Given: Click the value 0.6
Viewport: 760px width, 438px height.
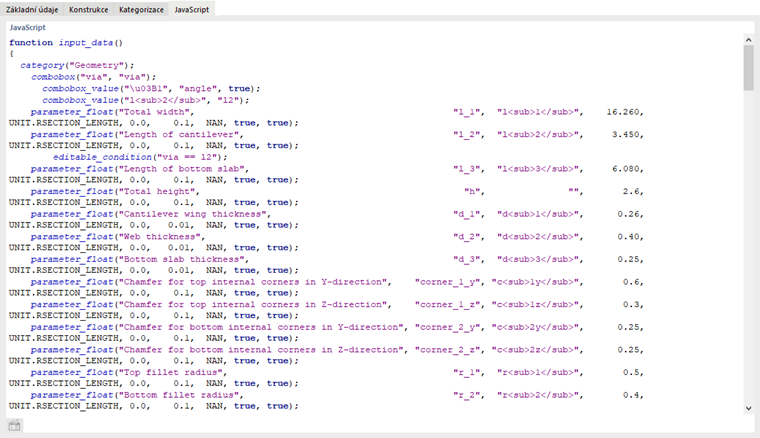Looking at the screenshot, I should tap(631, 282).
